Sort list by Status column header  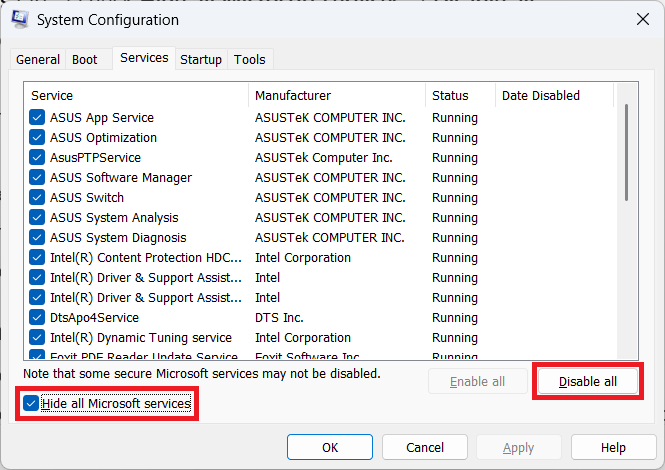click(x=459, y=96)
